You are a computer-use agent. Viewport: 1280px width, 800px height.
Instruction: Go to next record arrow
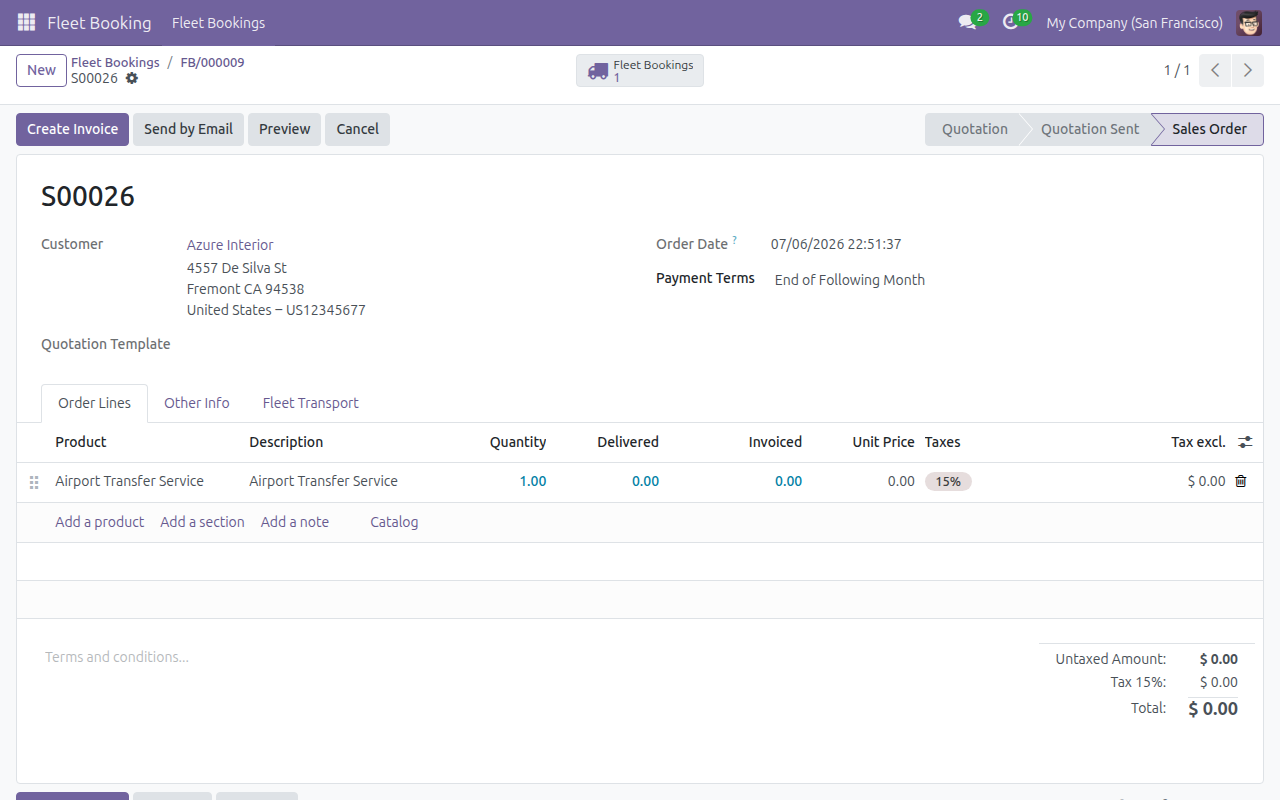click(x=1247, y=70)
